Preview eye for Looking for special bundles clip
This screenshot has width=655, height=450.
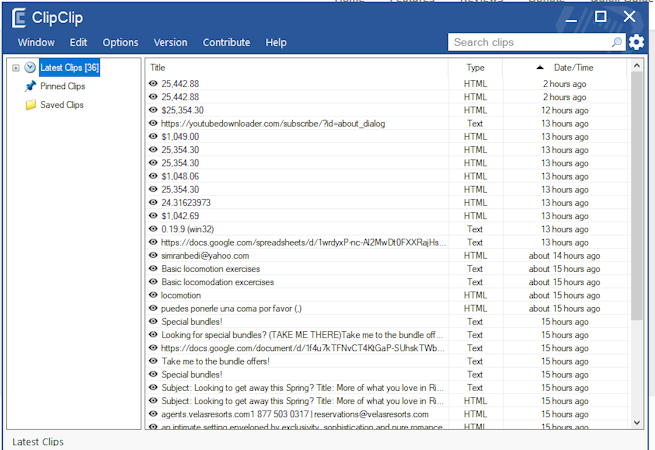[x=153, y=335]
